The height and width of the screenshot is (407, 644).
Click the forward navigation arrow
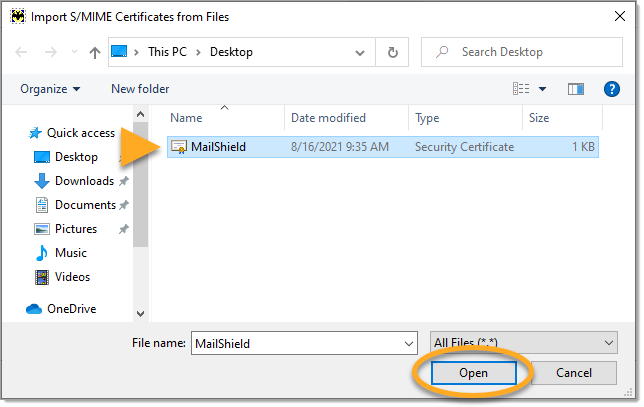pos(50,52)
